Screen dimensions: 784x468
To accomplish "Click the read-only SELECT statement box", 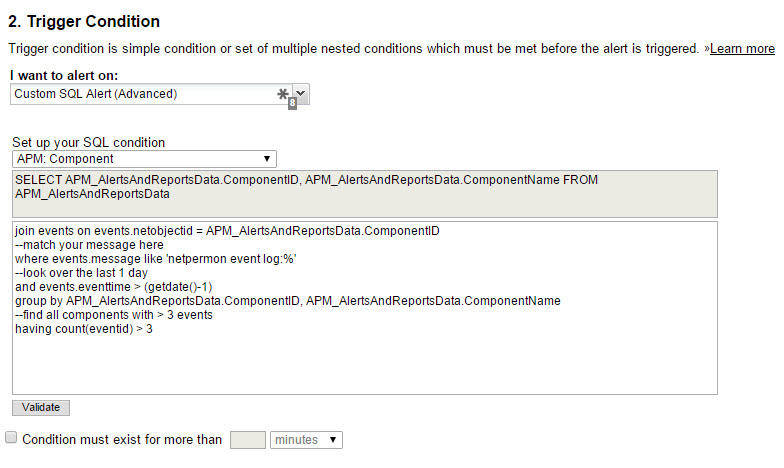I will [x=364, y=194].
